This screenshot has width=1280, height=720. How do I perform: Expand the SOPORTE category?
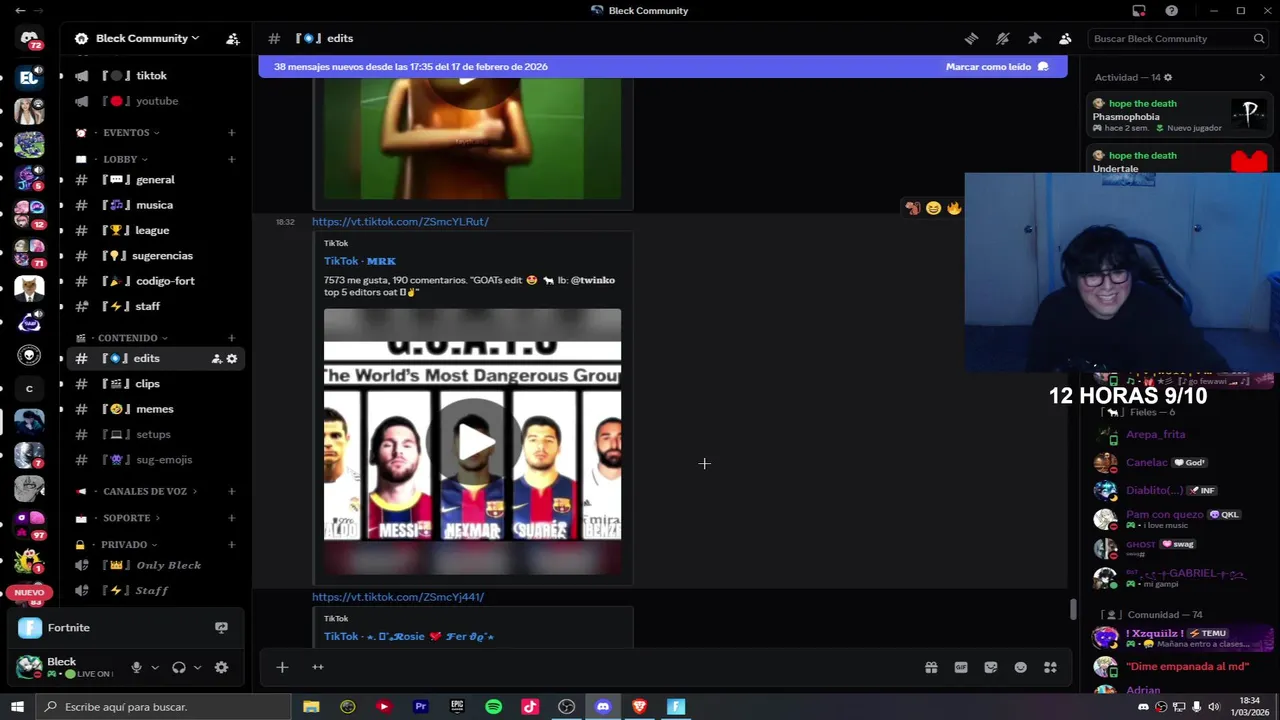132,518
